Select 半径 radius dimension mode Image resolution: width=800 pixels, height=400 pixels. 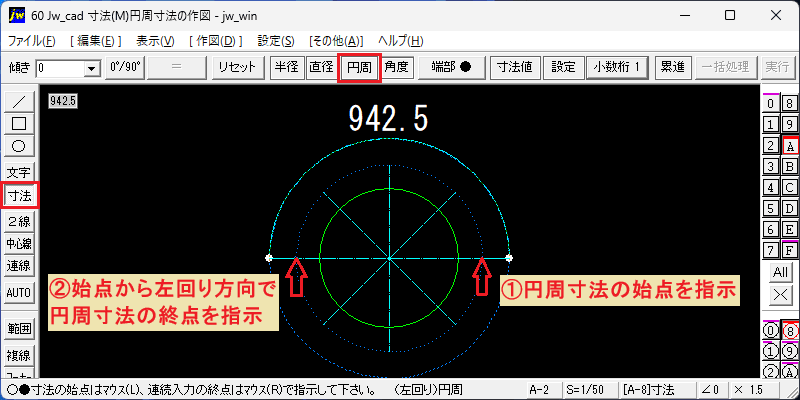coord(286,67)
